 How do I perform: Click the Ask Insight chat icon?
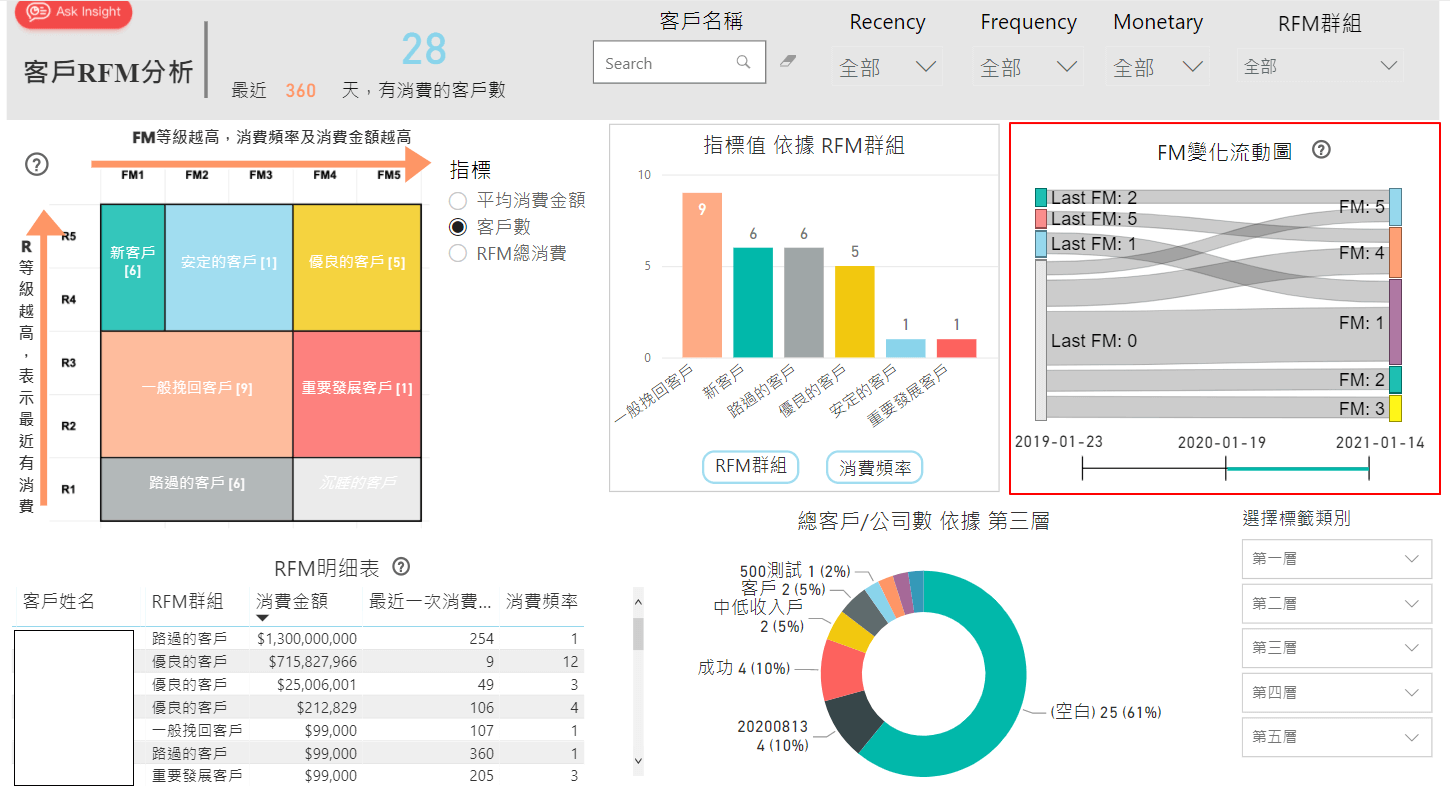[38, 12]
